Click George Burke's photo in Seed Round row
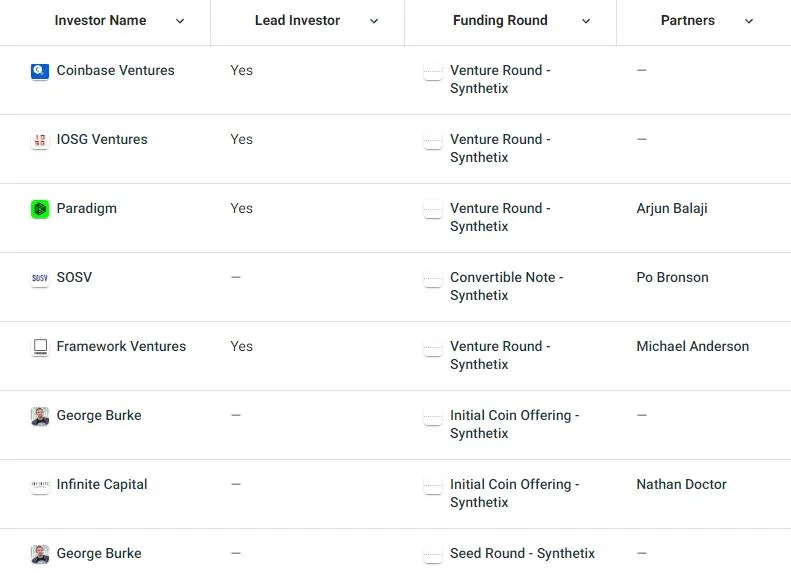Screen dimensions: 791x578 tap(40, 554)
